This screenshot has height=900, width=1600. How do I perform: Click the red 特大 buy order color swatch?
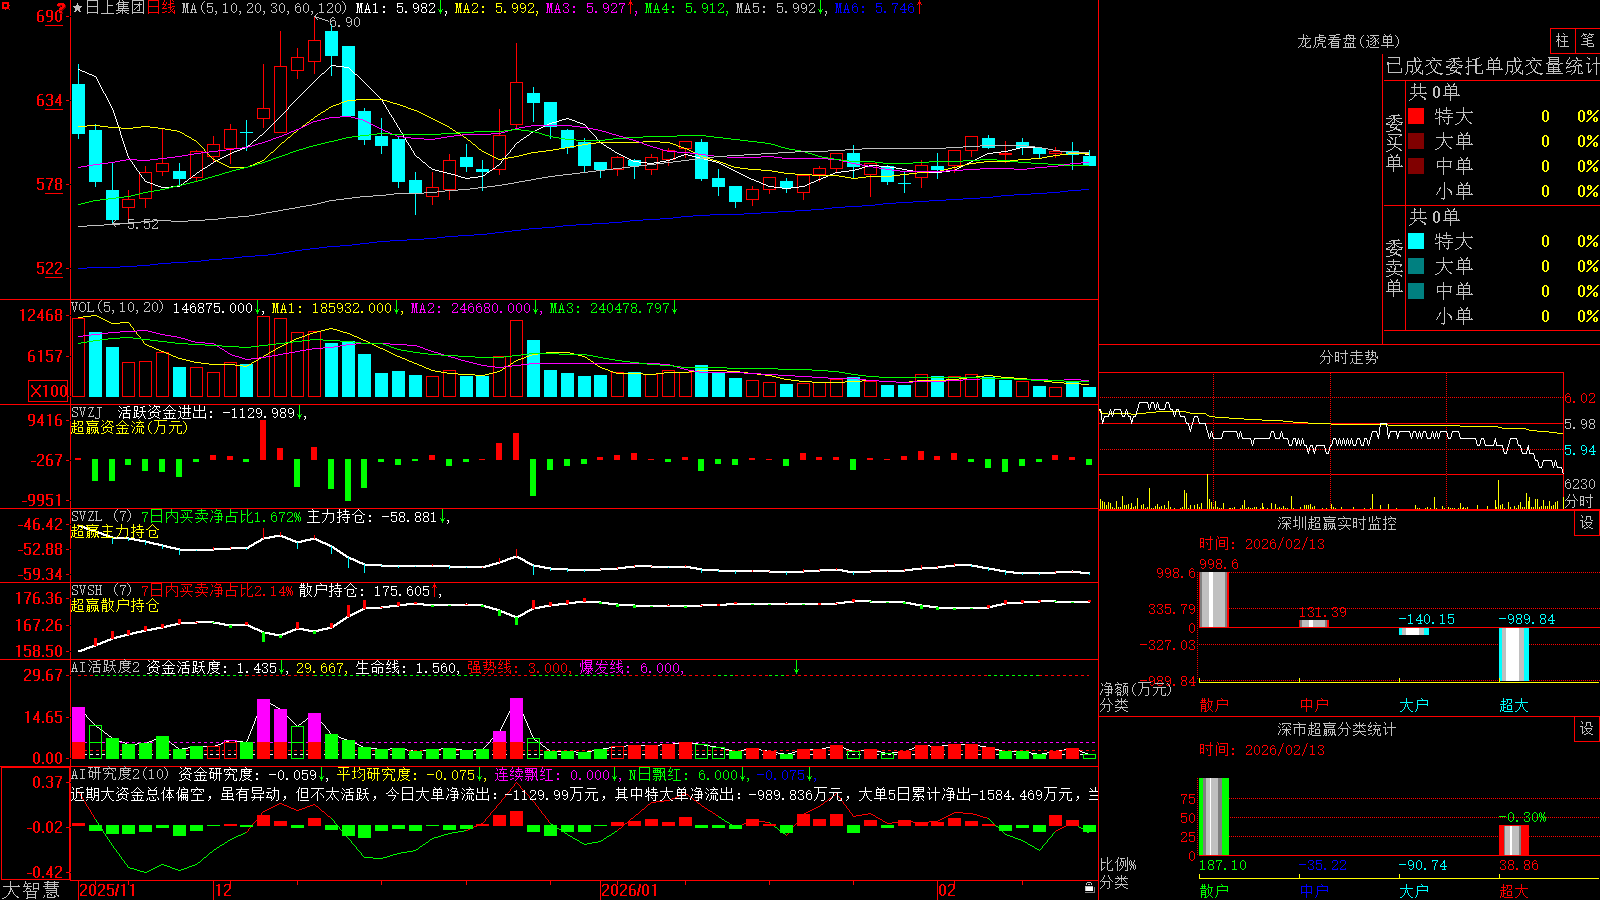tap(1416, 116)
